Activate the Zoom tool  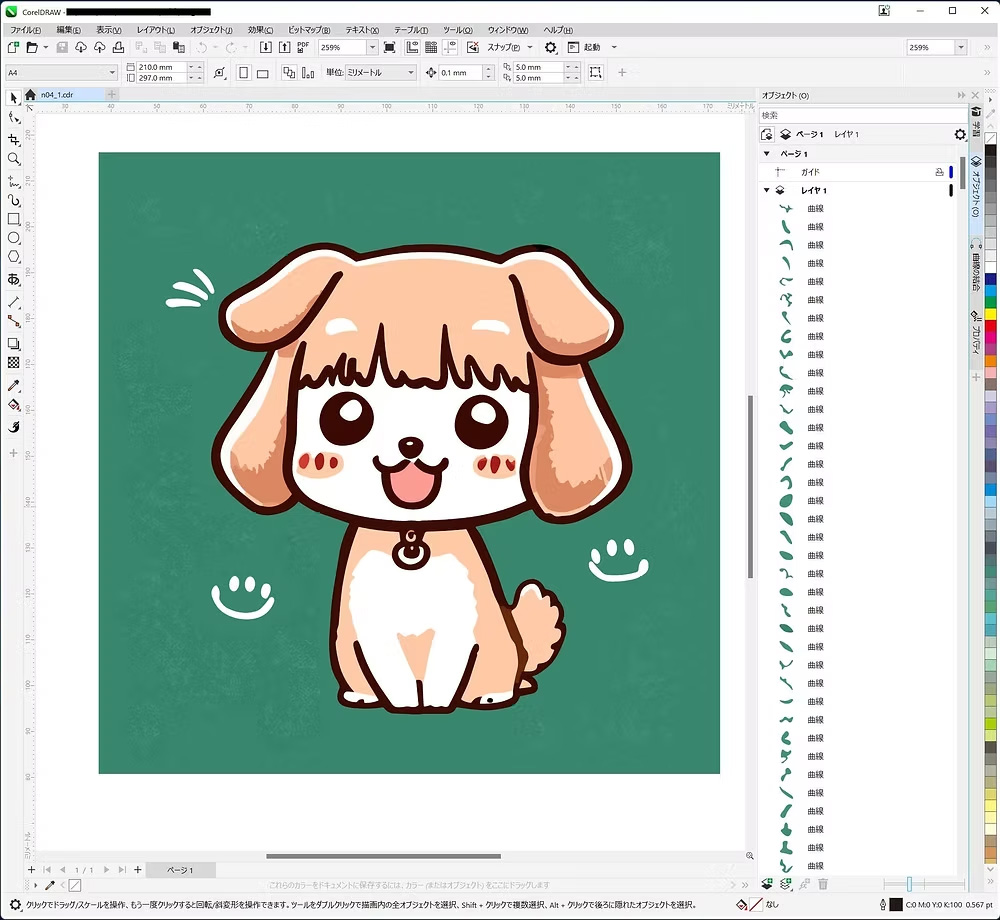coord(13,158)
